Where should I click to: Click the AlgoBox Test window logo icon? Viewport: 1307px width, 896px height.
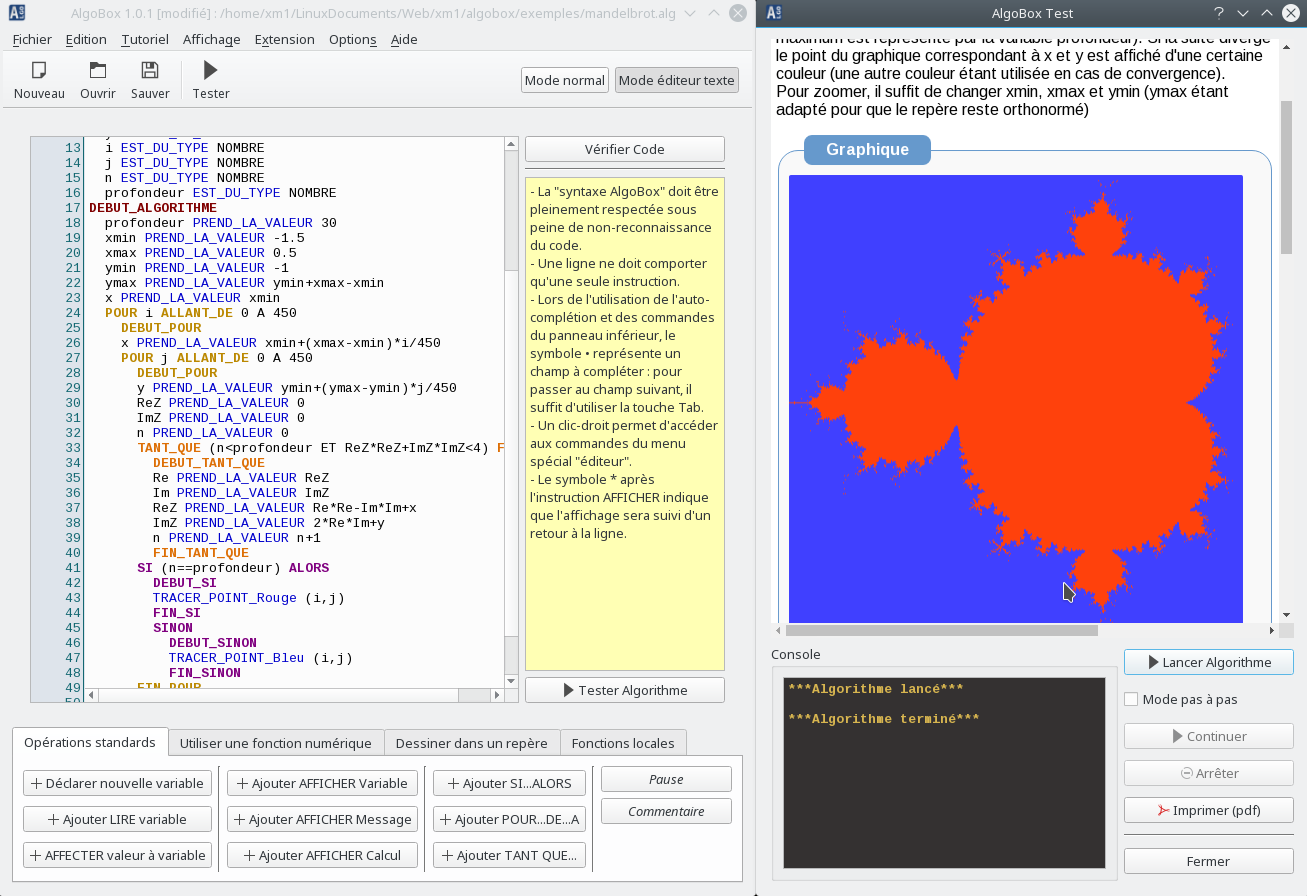[774, 13]
